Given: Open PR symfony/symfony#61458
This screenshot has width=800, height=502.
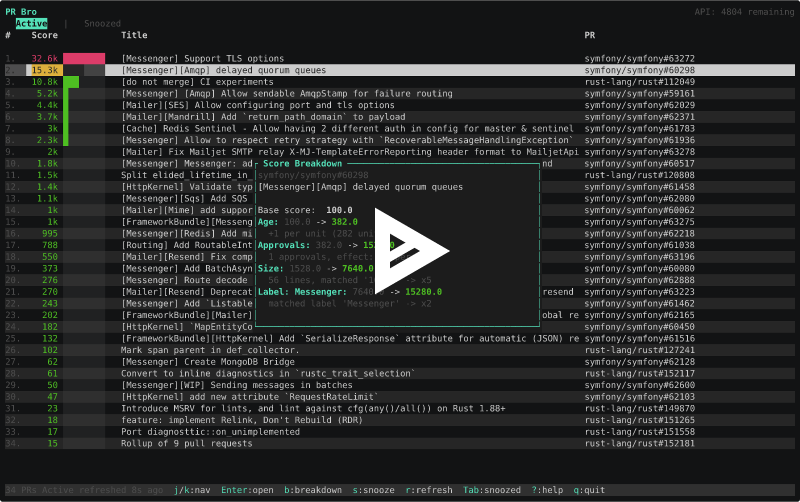Looking at the screenshot, I should coord(639,187).
